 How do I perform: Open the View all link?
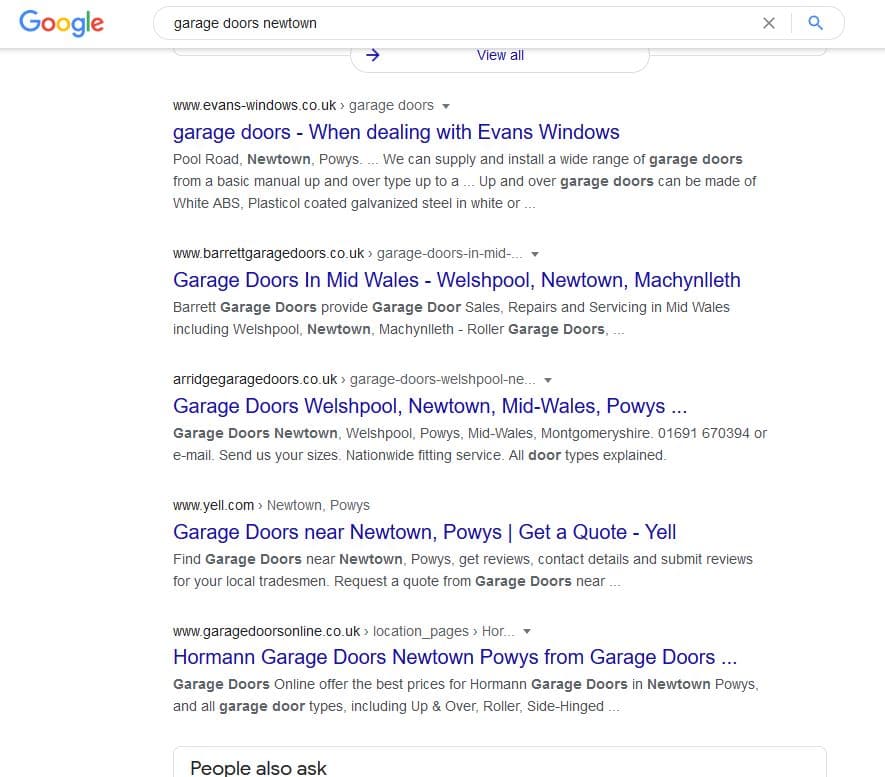click(500, 55)
